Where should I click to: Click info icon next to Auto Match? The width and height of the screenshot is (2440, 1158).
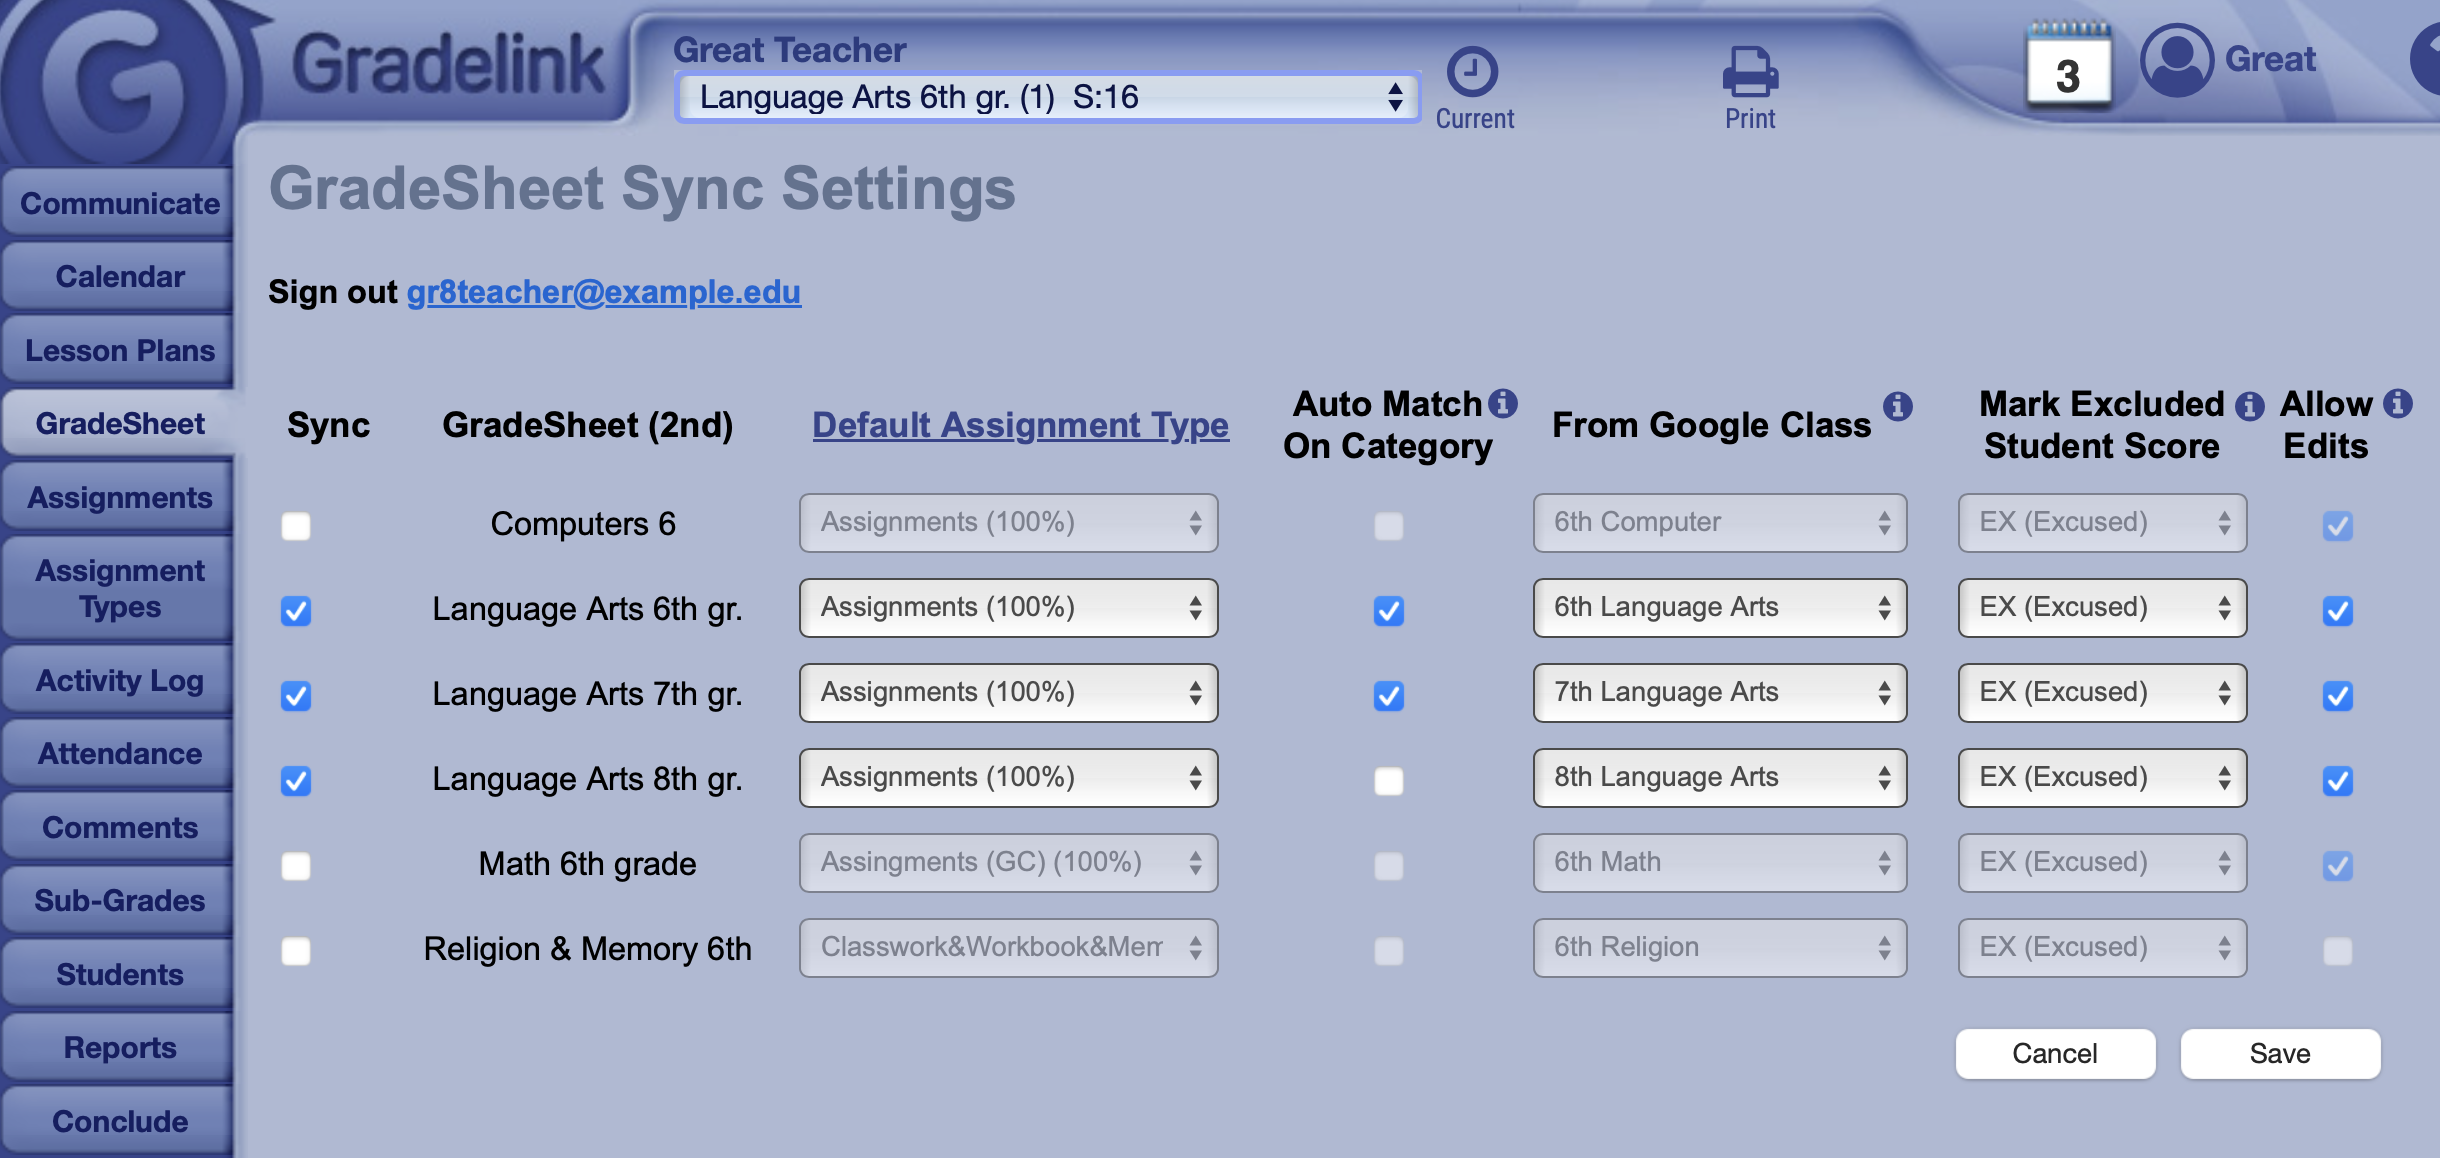(x=1503, y=403)
